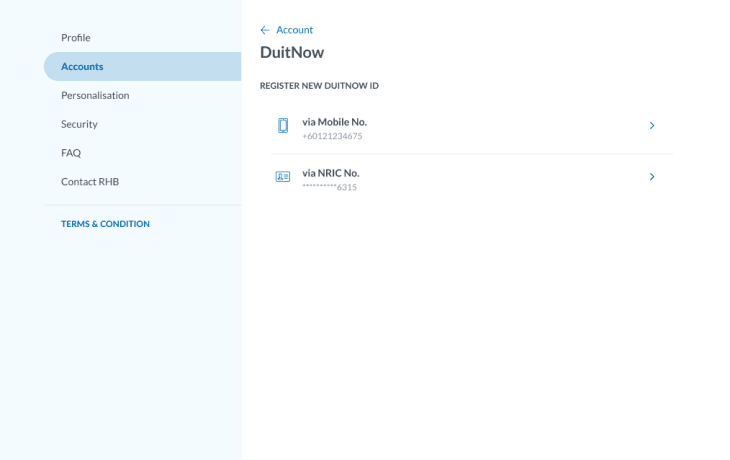Select Accounts in the sidebar
730x460 pixels.
pyautogui.click(x=82, y=67)
